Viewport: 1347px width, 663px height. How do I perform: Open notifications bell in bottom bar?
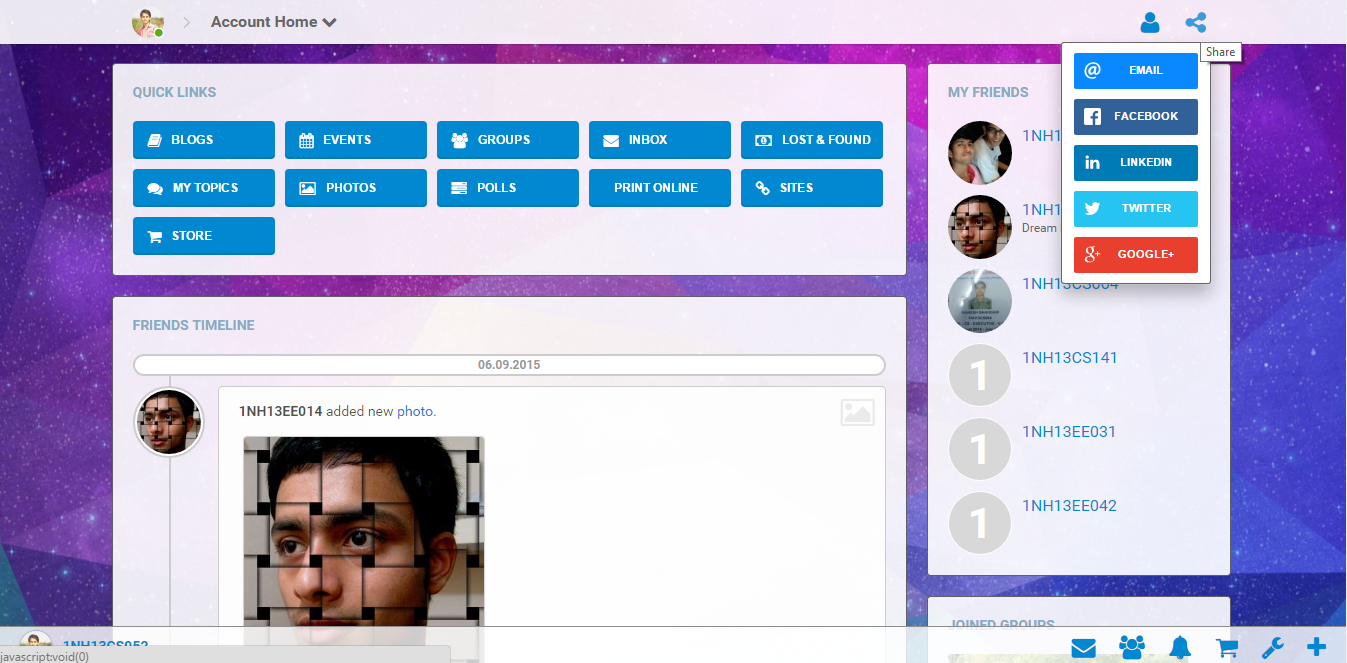click(x=1180, y=648)
